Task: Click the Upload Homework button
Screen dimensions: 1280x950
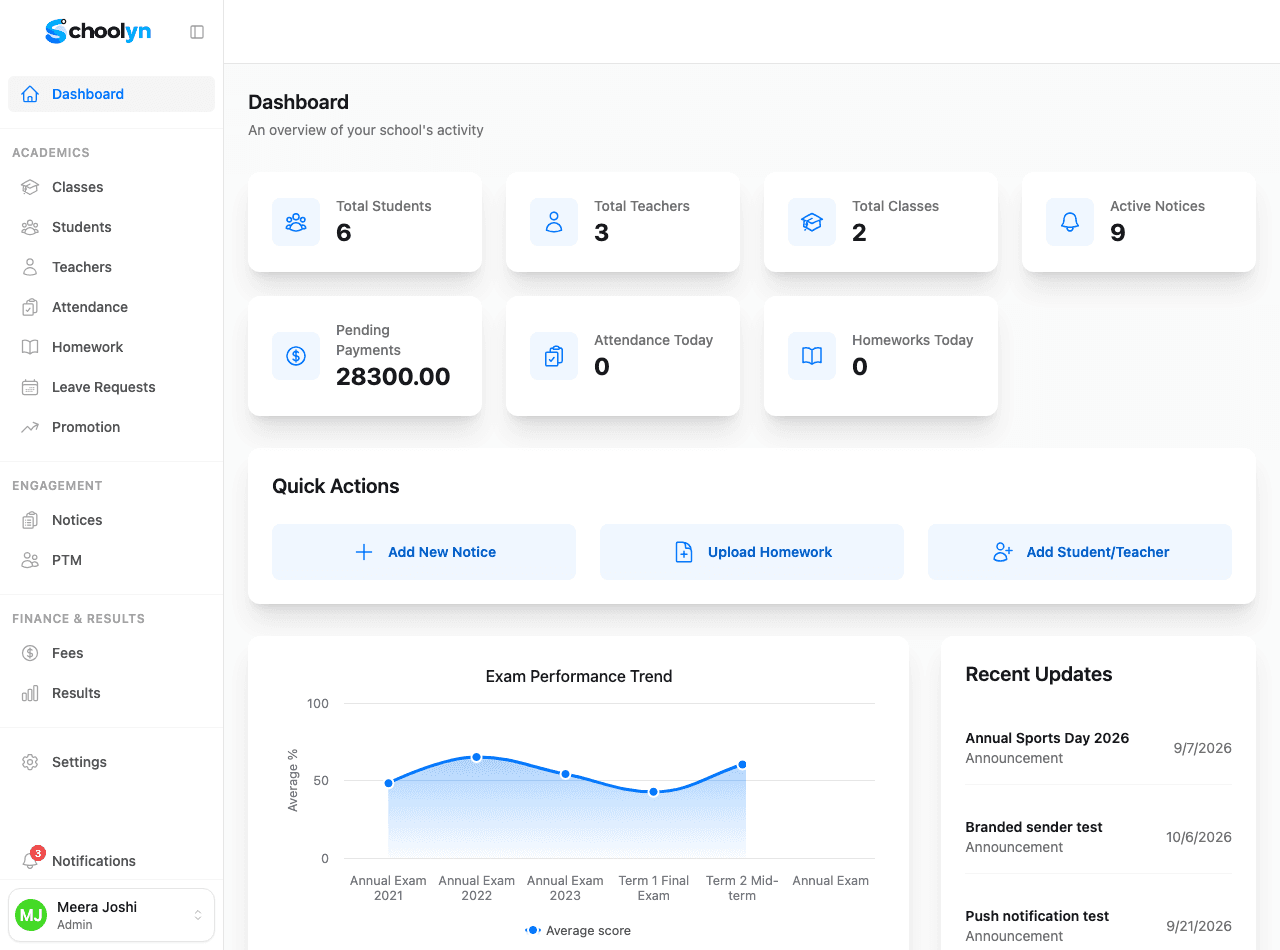Action: (752, 552)
